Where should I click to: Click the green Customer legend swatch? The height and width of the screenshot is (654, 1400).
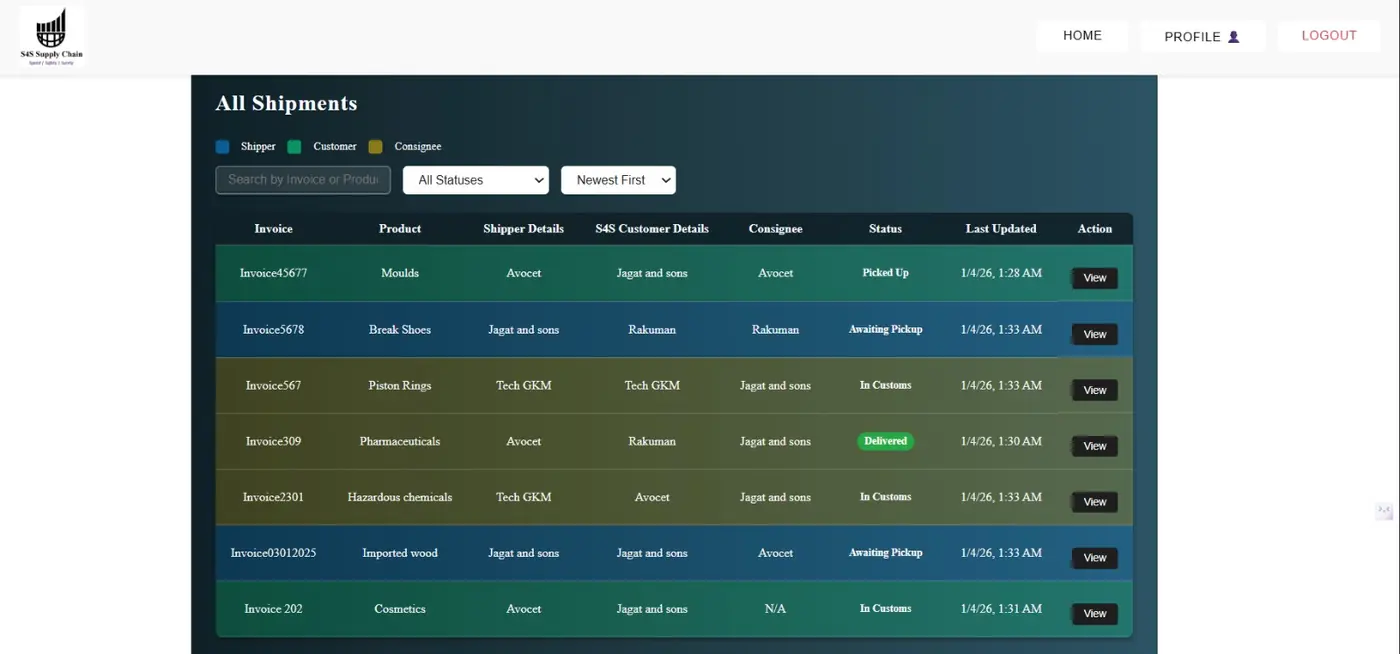click(294, 147)
